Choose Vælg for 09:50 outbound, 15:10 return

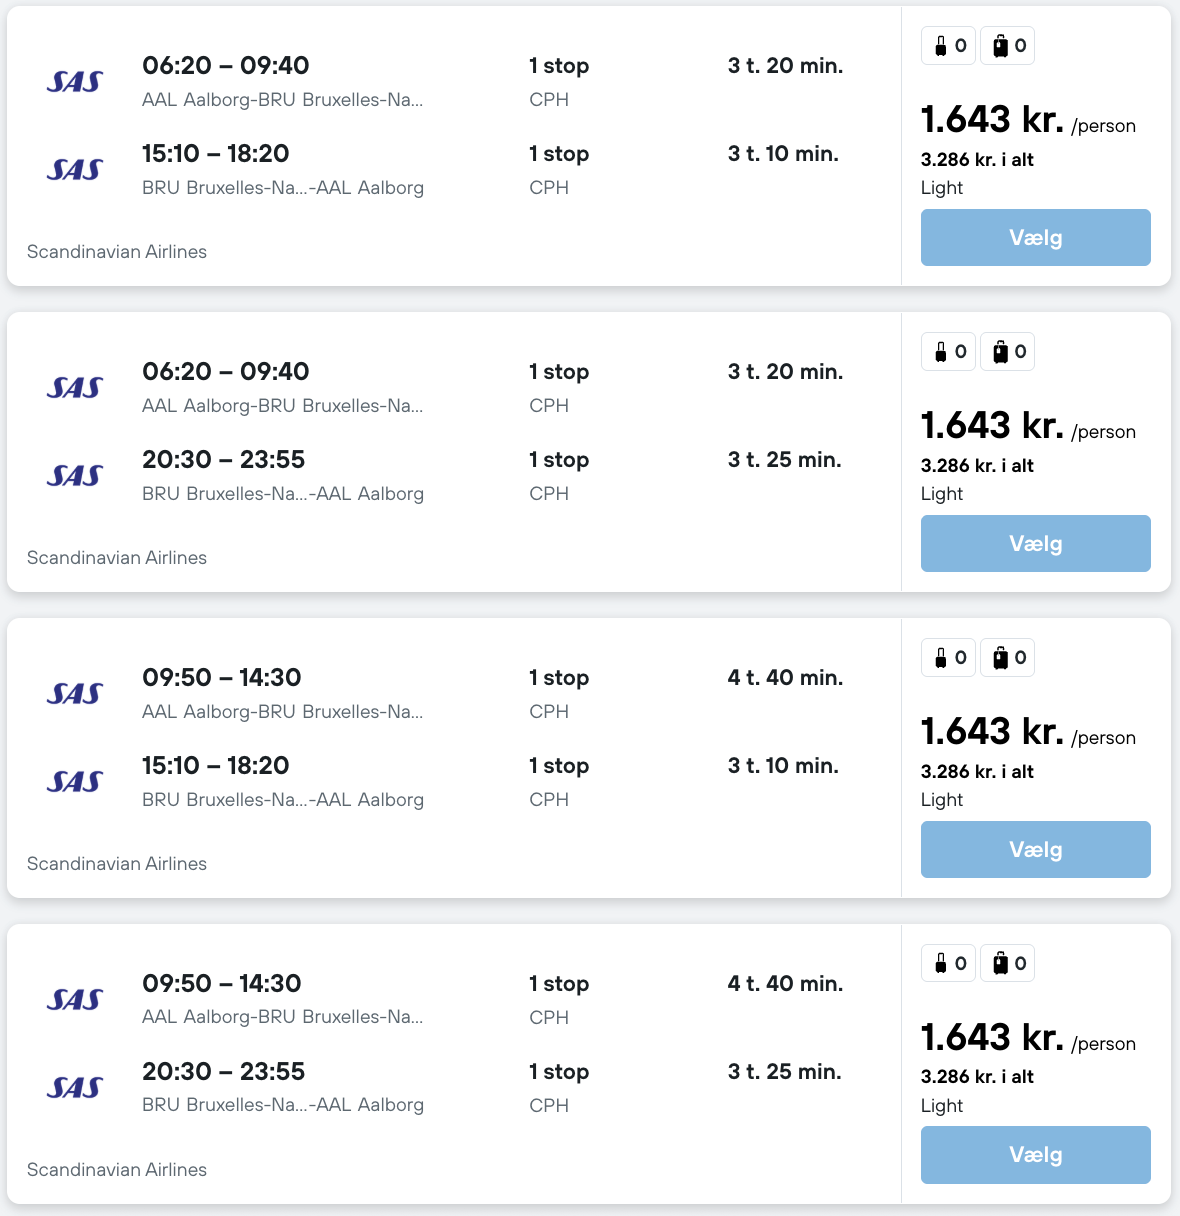coord(1035,850)
